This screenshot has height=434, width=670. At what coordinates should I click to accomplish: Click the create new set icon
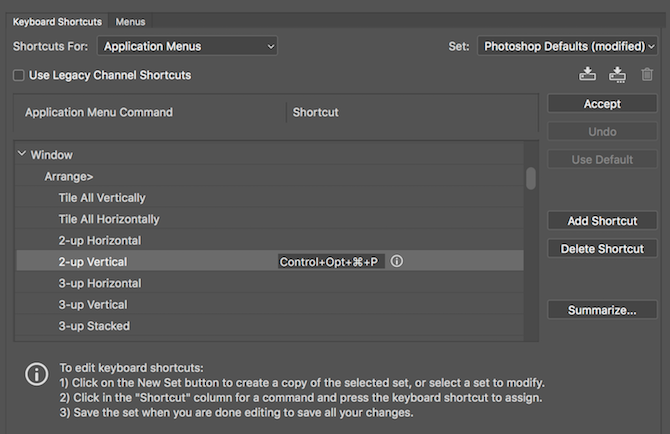click(x=617, y=74)
